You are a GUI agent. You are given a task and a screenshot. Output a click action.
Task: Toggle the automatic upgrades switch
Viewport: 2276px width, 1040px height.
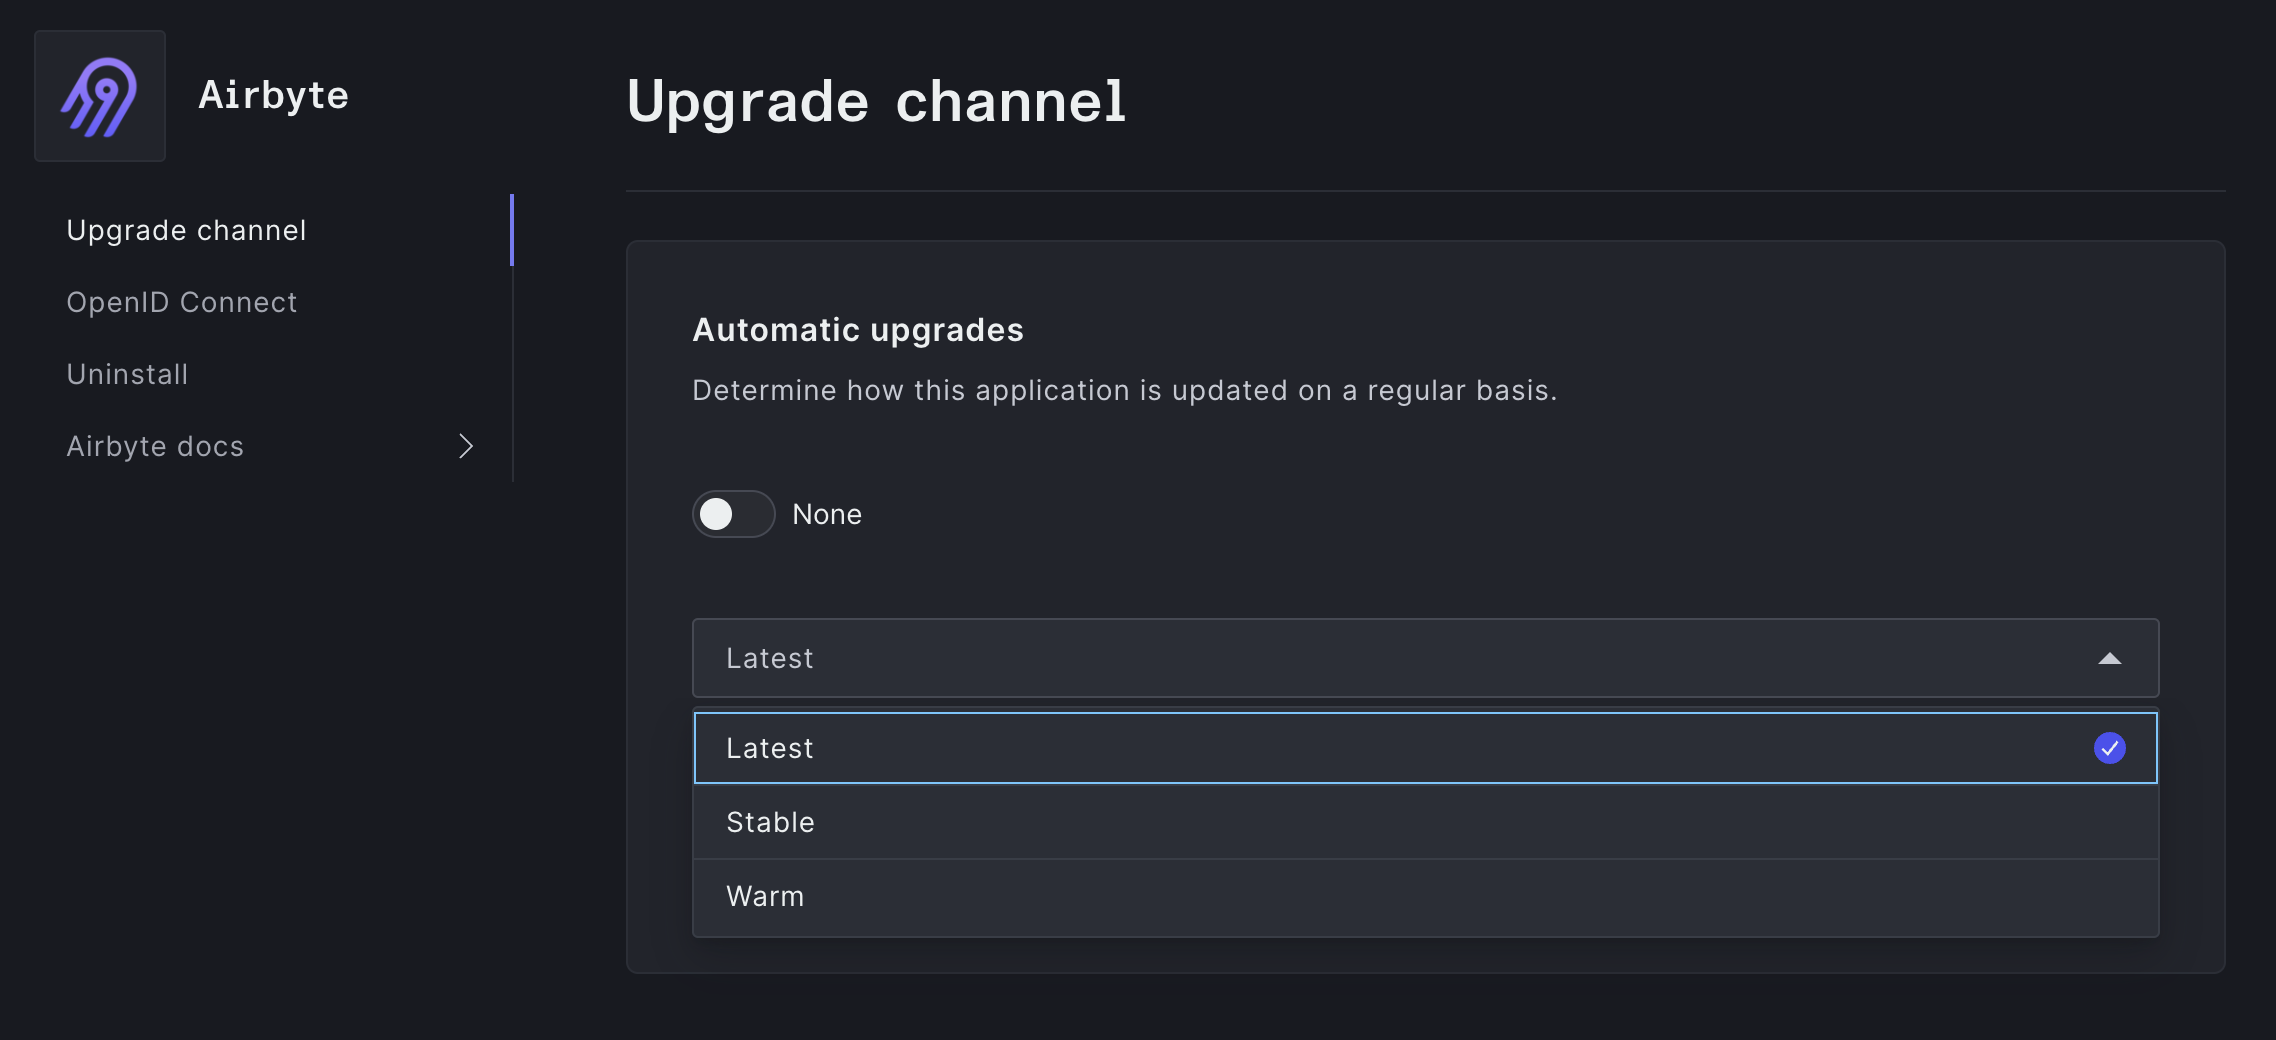pyautogui.click(x=733, y=514)
